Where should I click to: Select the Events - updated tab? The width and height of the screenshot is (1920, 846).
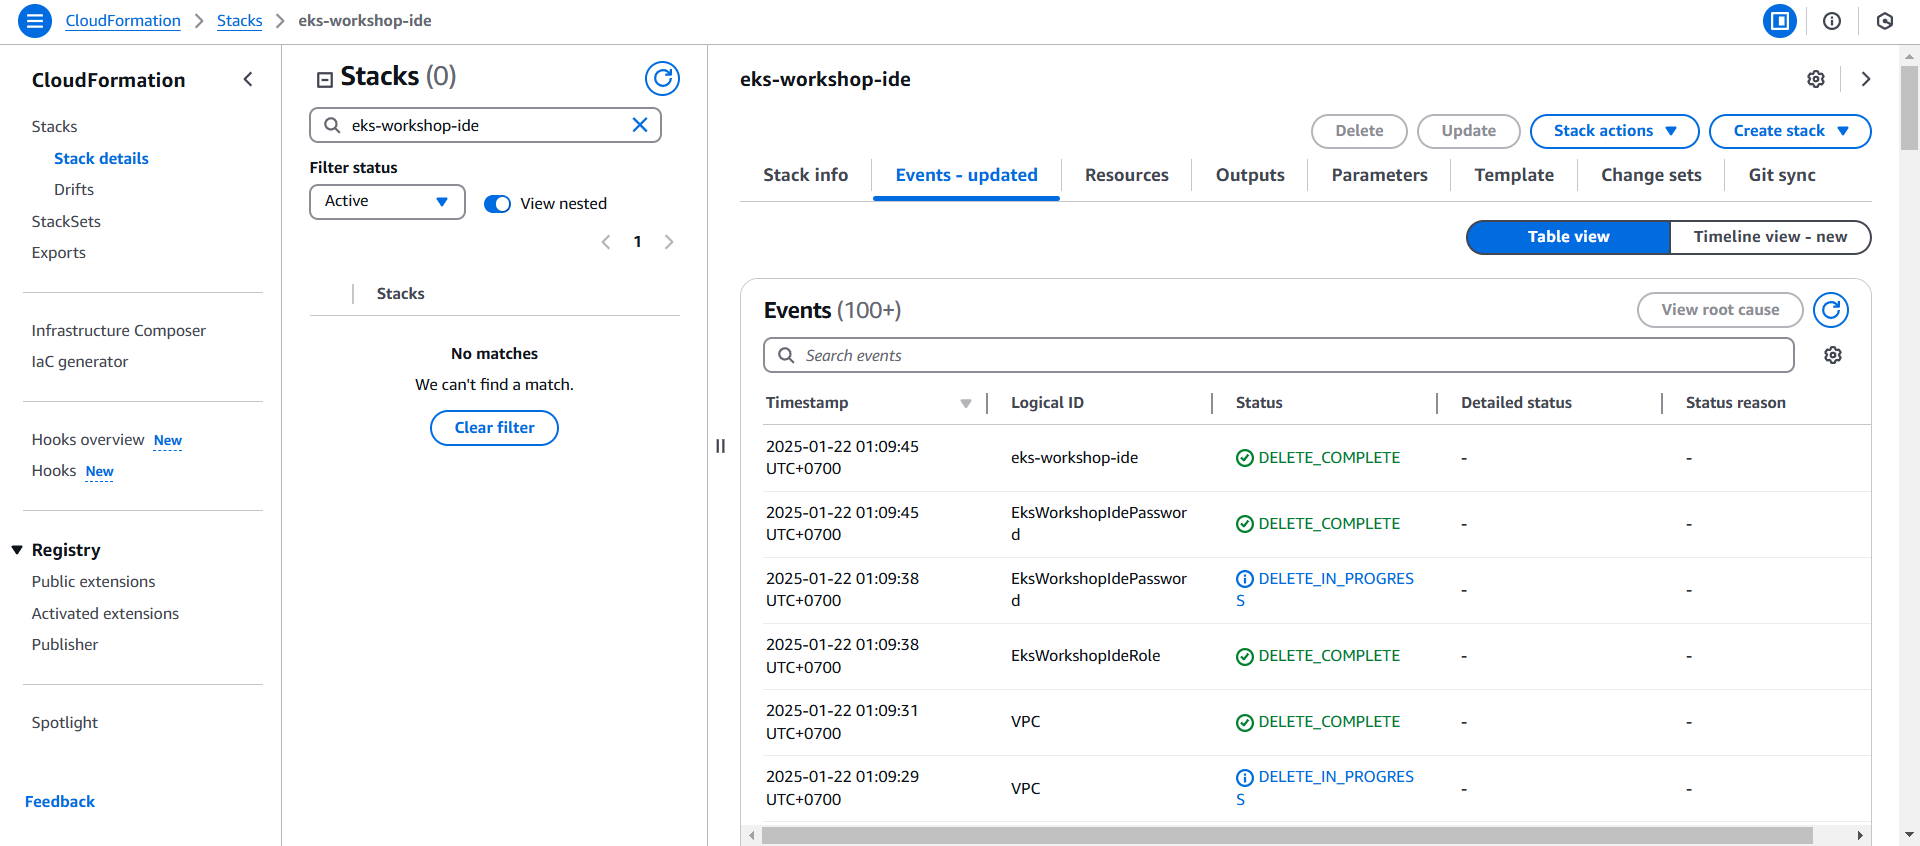pos(966,175)
